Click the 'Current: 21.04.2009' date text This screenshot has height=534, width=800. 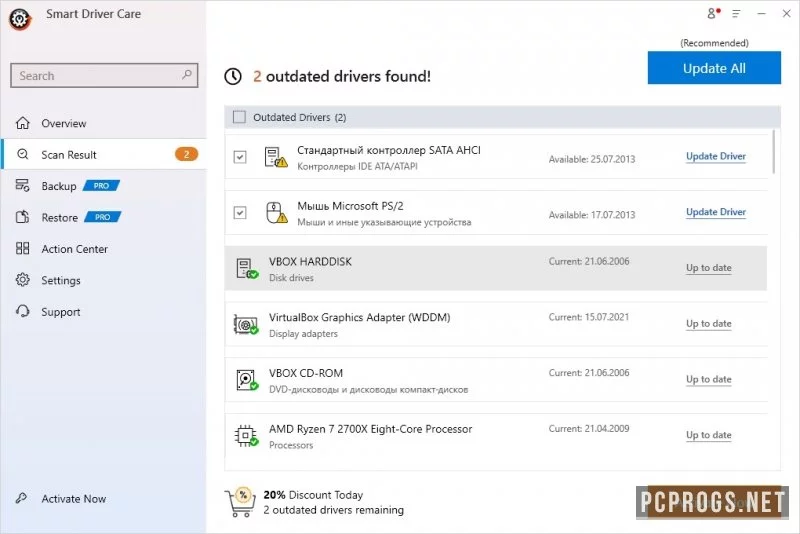[x=589, y=428]
